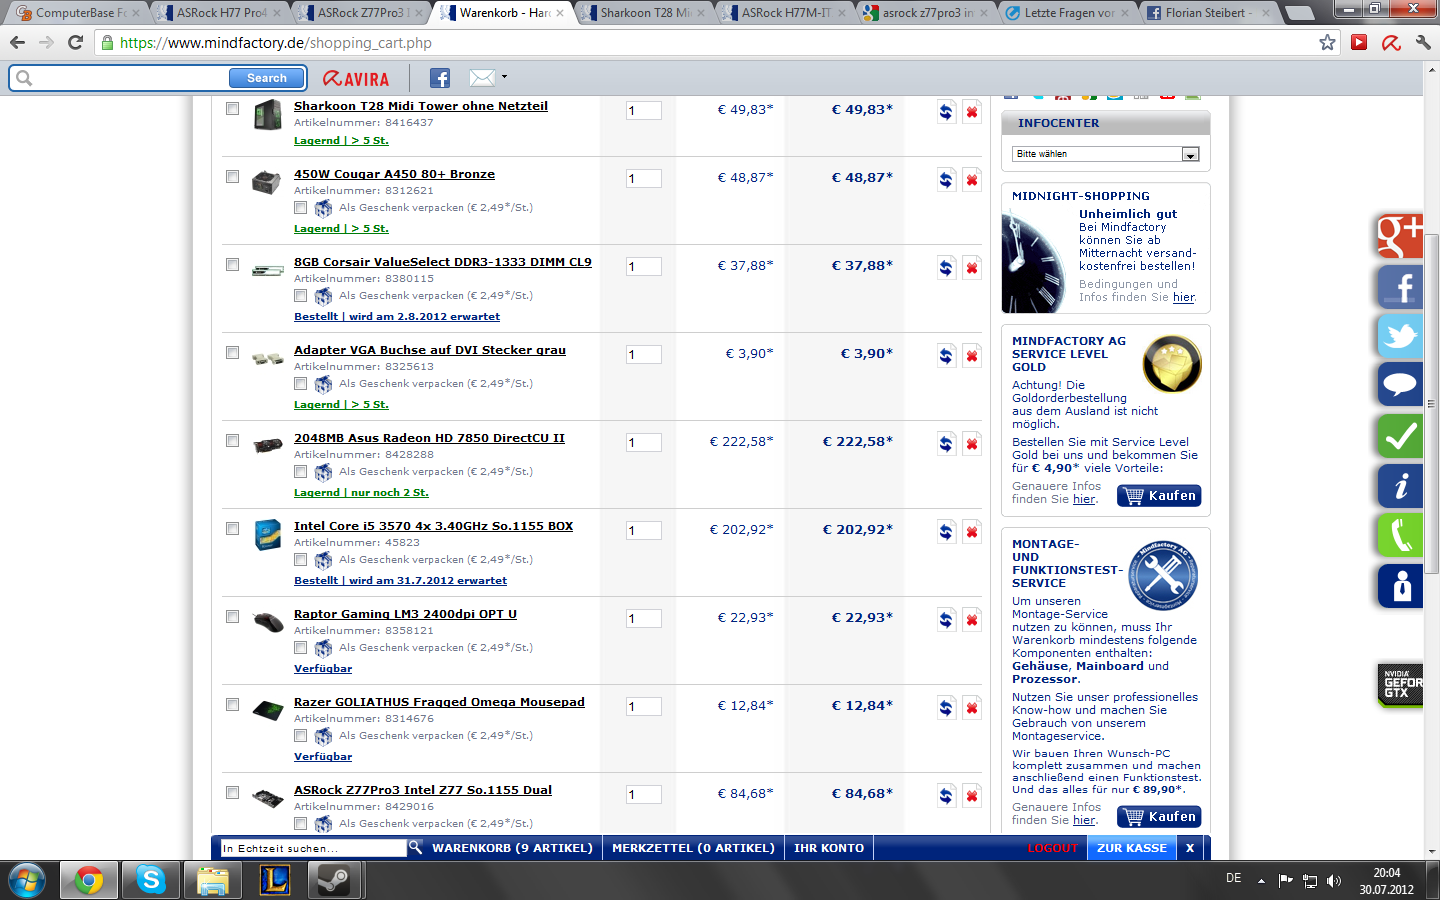1440x900 pixels.
Task: Open the Infocenter 'Bitte wählen' dropdown
Action: coord(1105,154)
